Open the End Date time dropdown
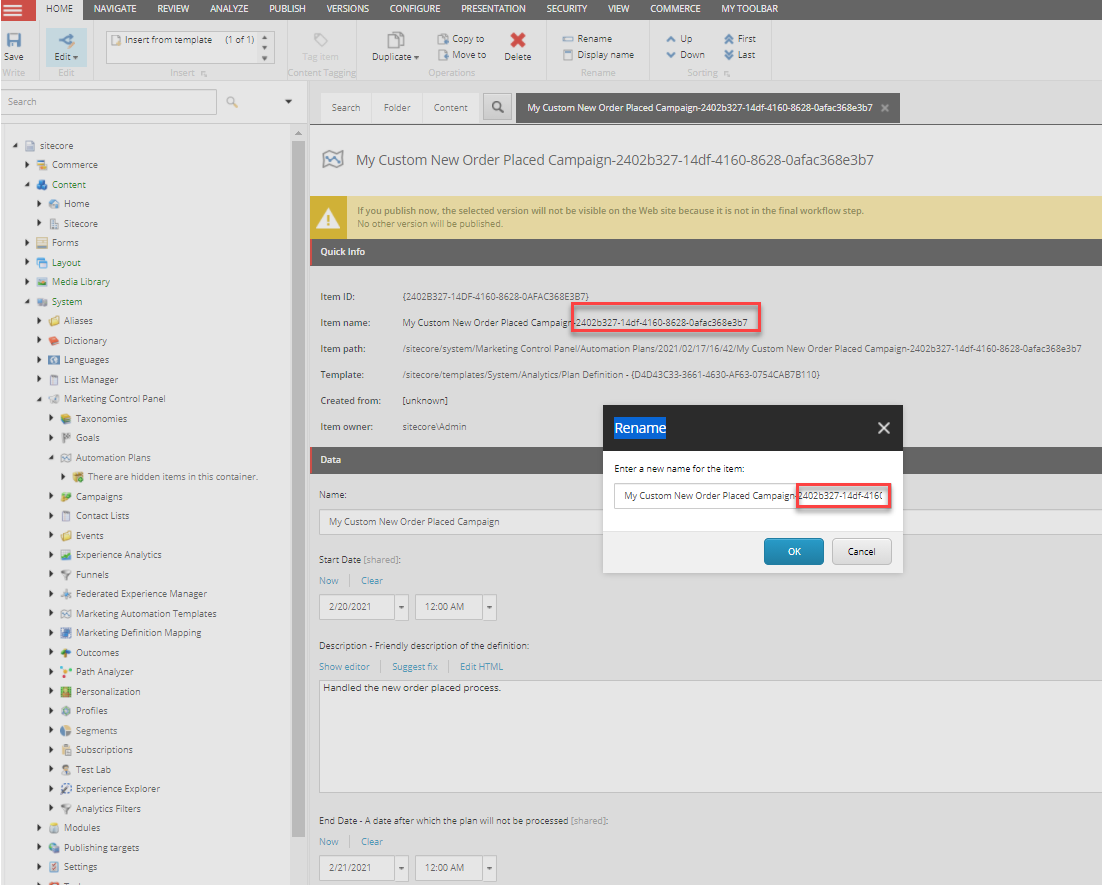 (489, 867)
